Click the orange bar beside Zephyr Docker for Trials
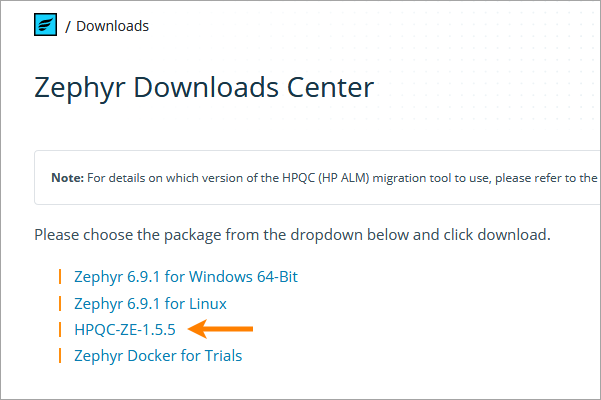The height and width of the screenshot is (400, 601). pyautogui.click(x=60, y=355)
